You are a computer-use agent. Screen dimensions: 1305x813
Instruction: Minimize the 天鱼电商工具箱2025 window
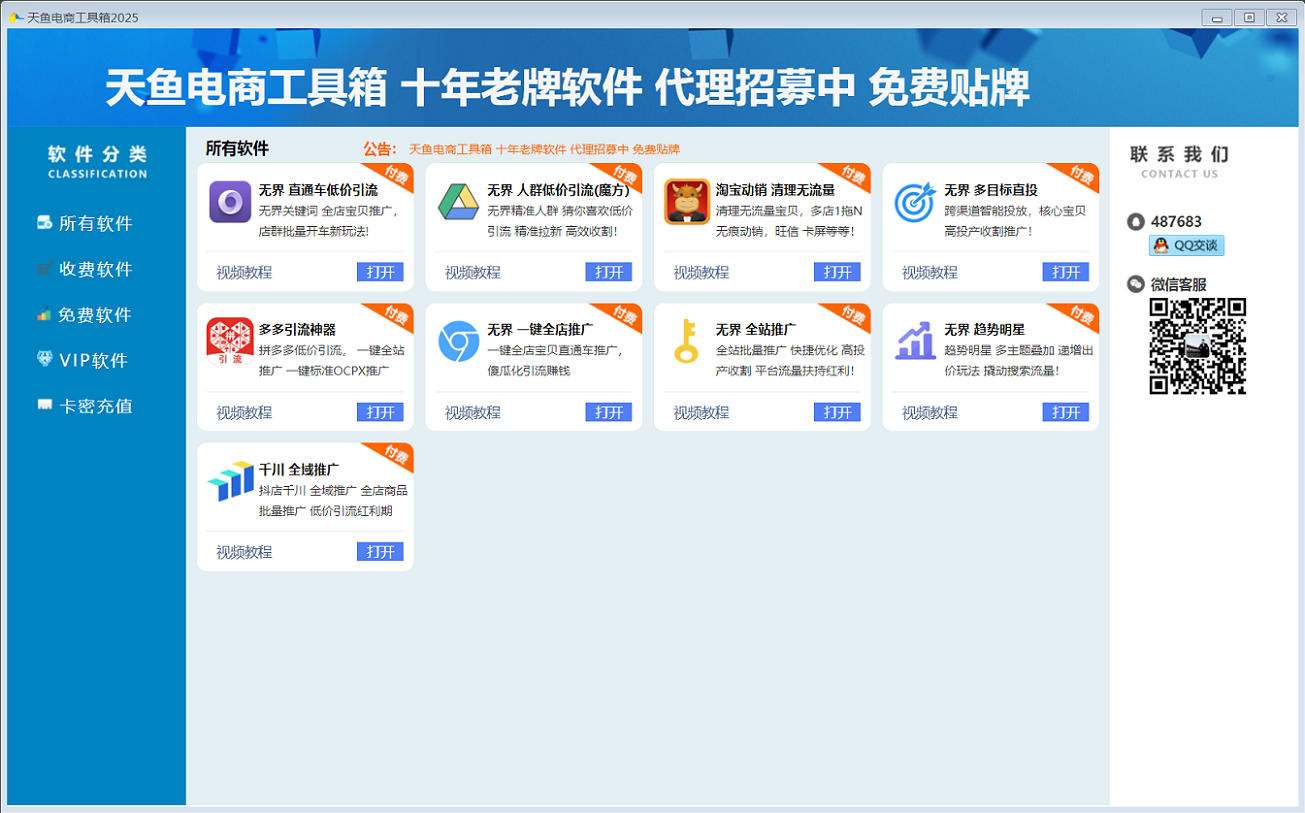1217,17
